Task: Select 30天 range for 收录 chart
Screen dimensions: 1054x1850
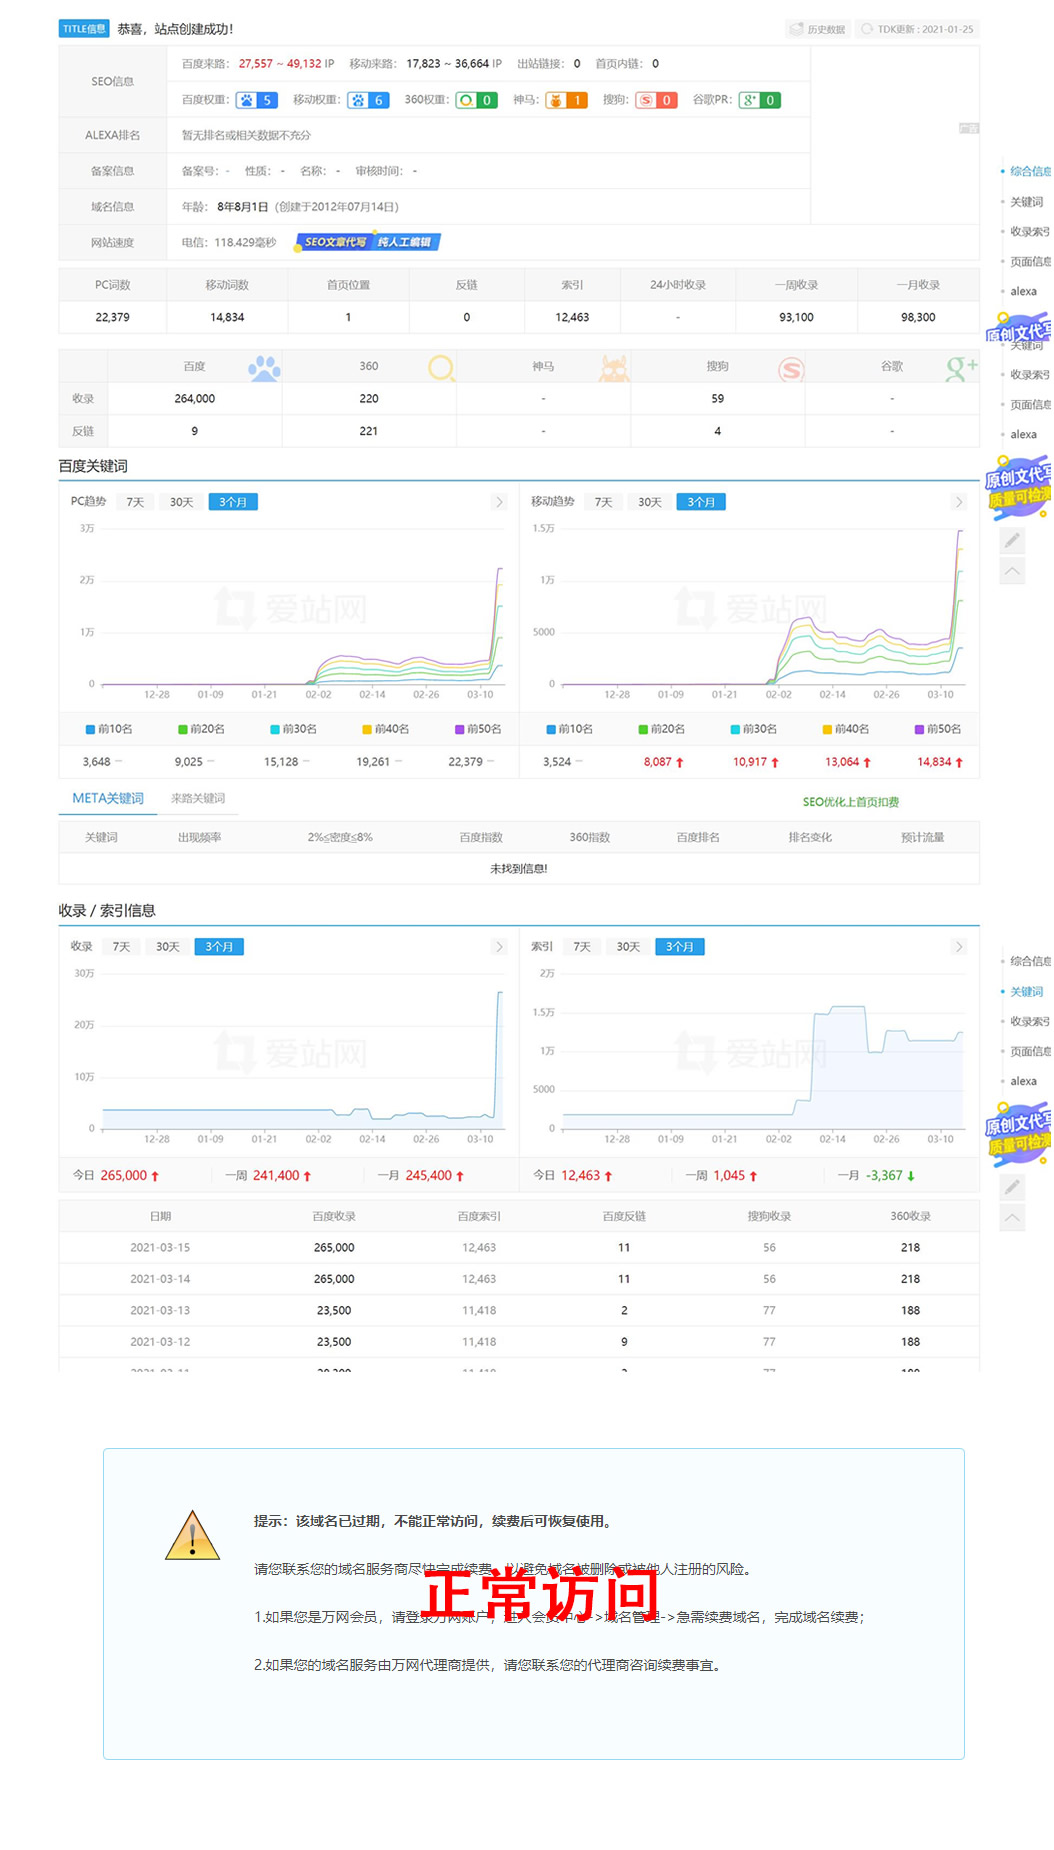Action: tap(167, 947)
